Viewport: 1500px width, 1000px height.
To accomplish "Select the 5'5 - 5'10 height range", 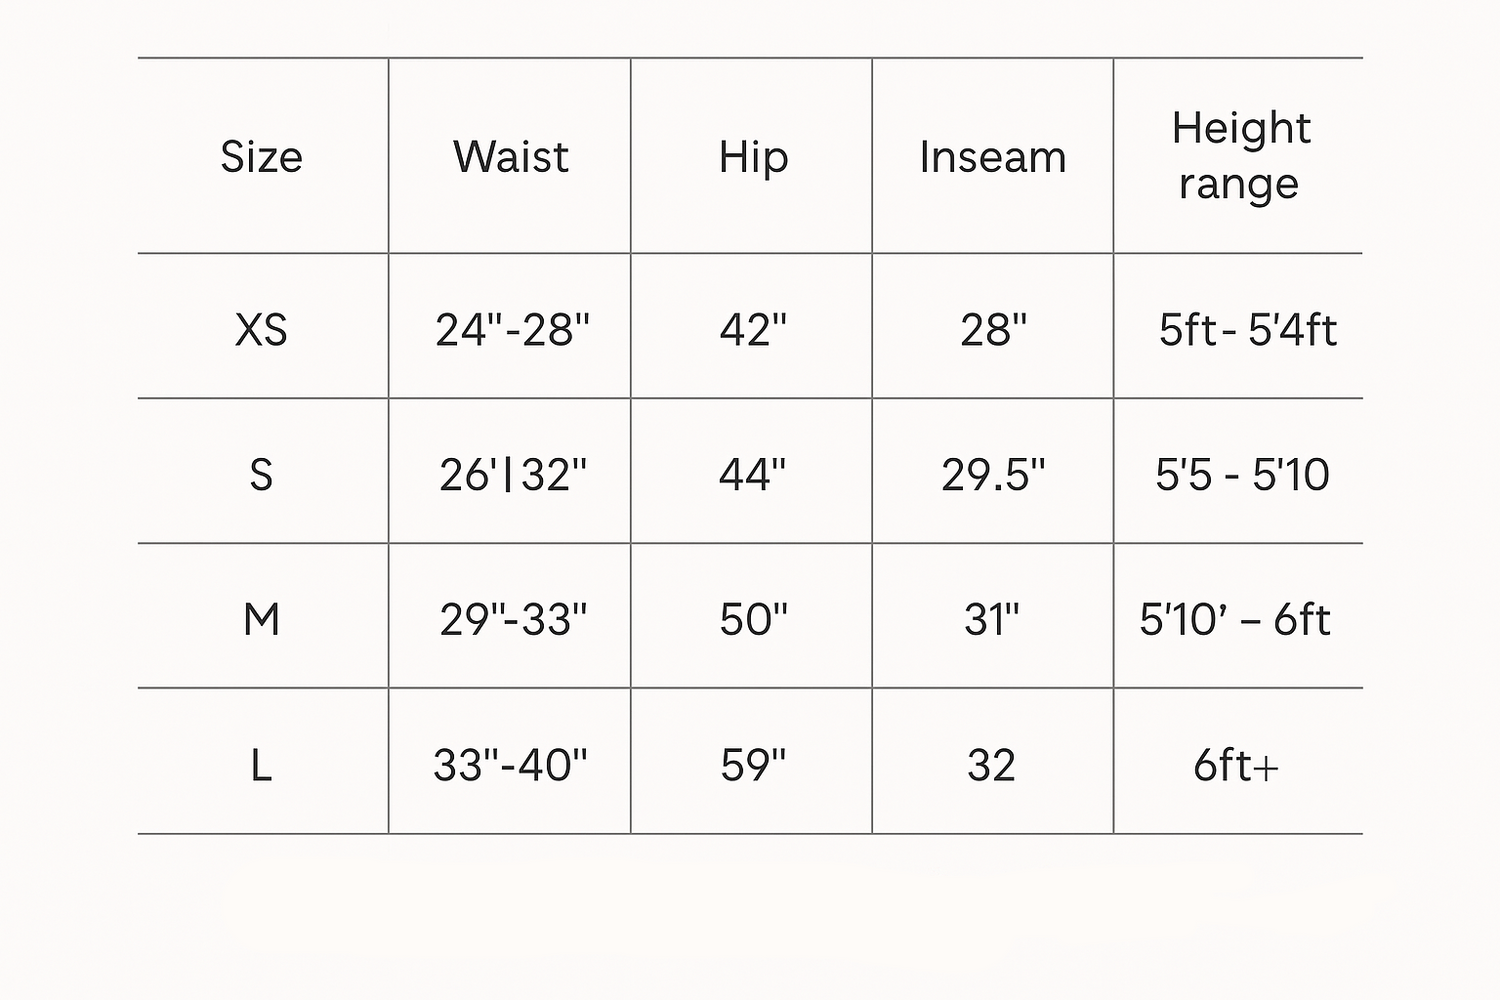I will tap(1242, 474).
